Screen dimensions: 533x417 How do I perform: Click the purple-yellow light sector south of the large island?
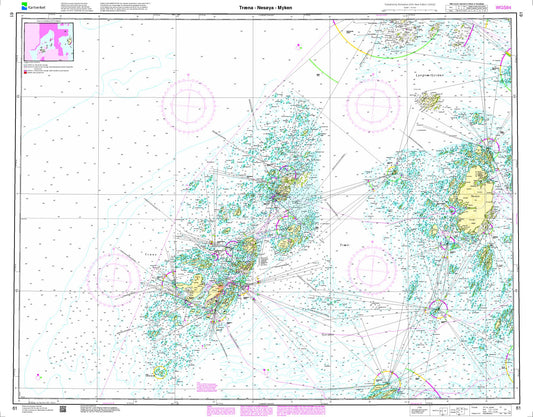pyautogui.click(x=438, y=309)
